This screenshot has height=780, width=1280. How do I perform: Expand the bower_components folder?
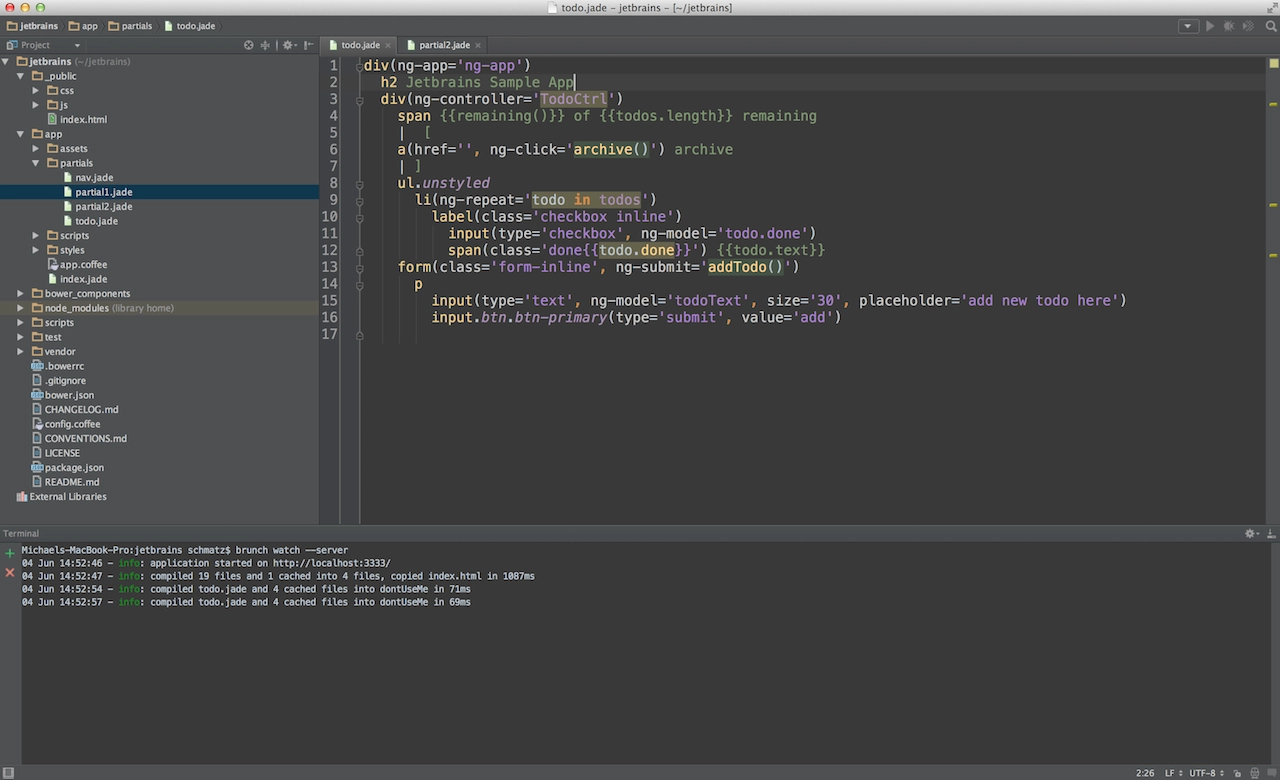(x=21, y=294)
